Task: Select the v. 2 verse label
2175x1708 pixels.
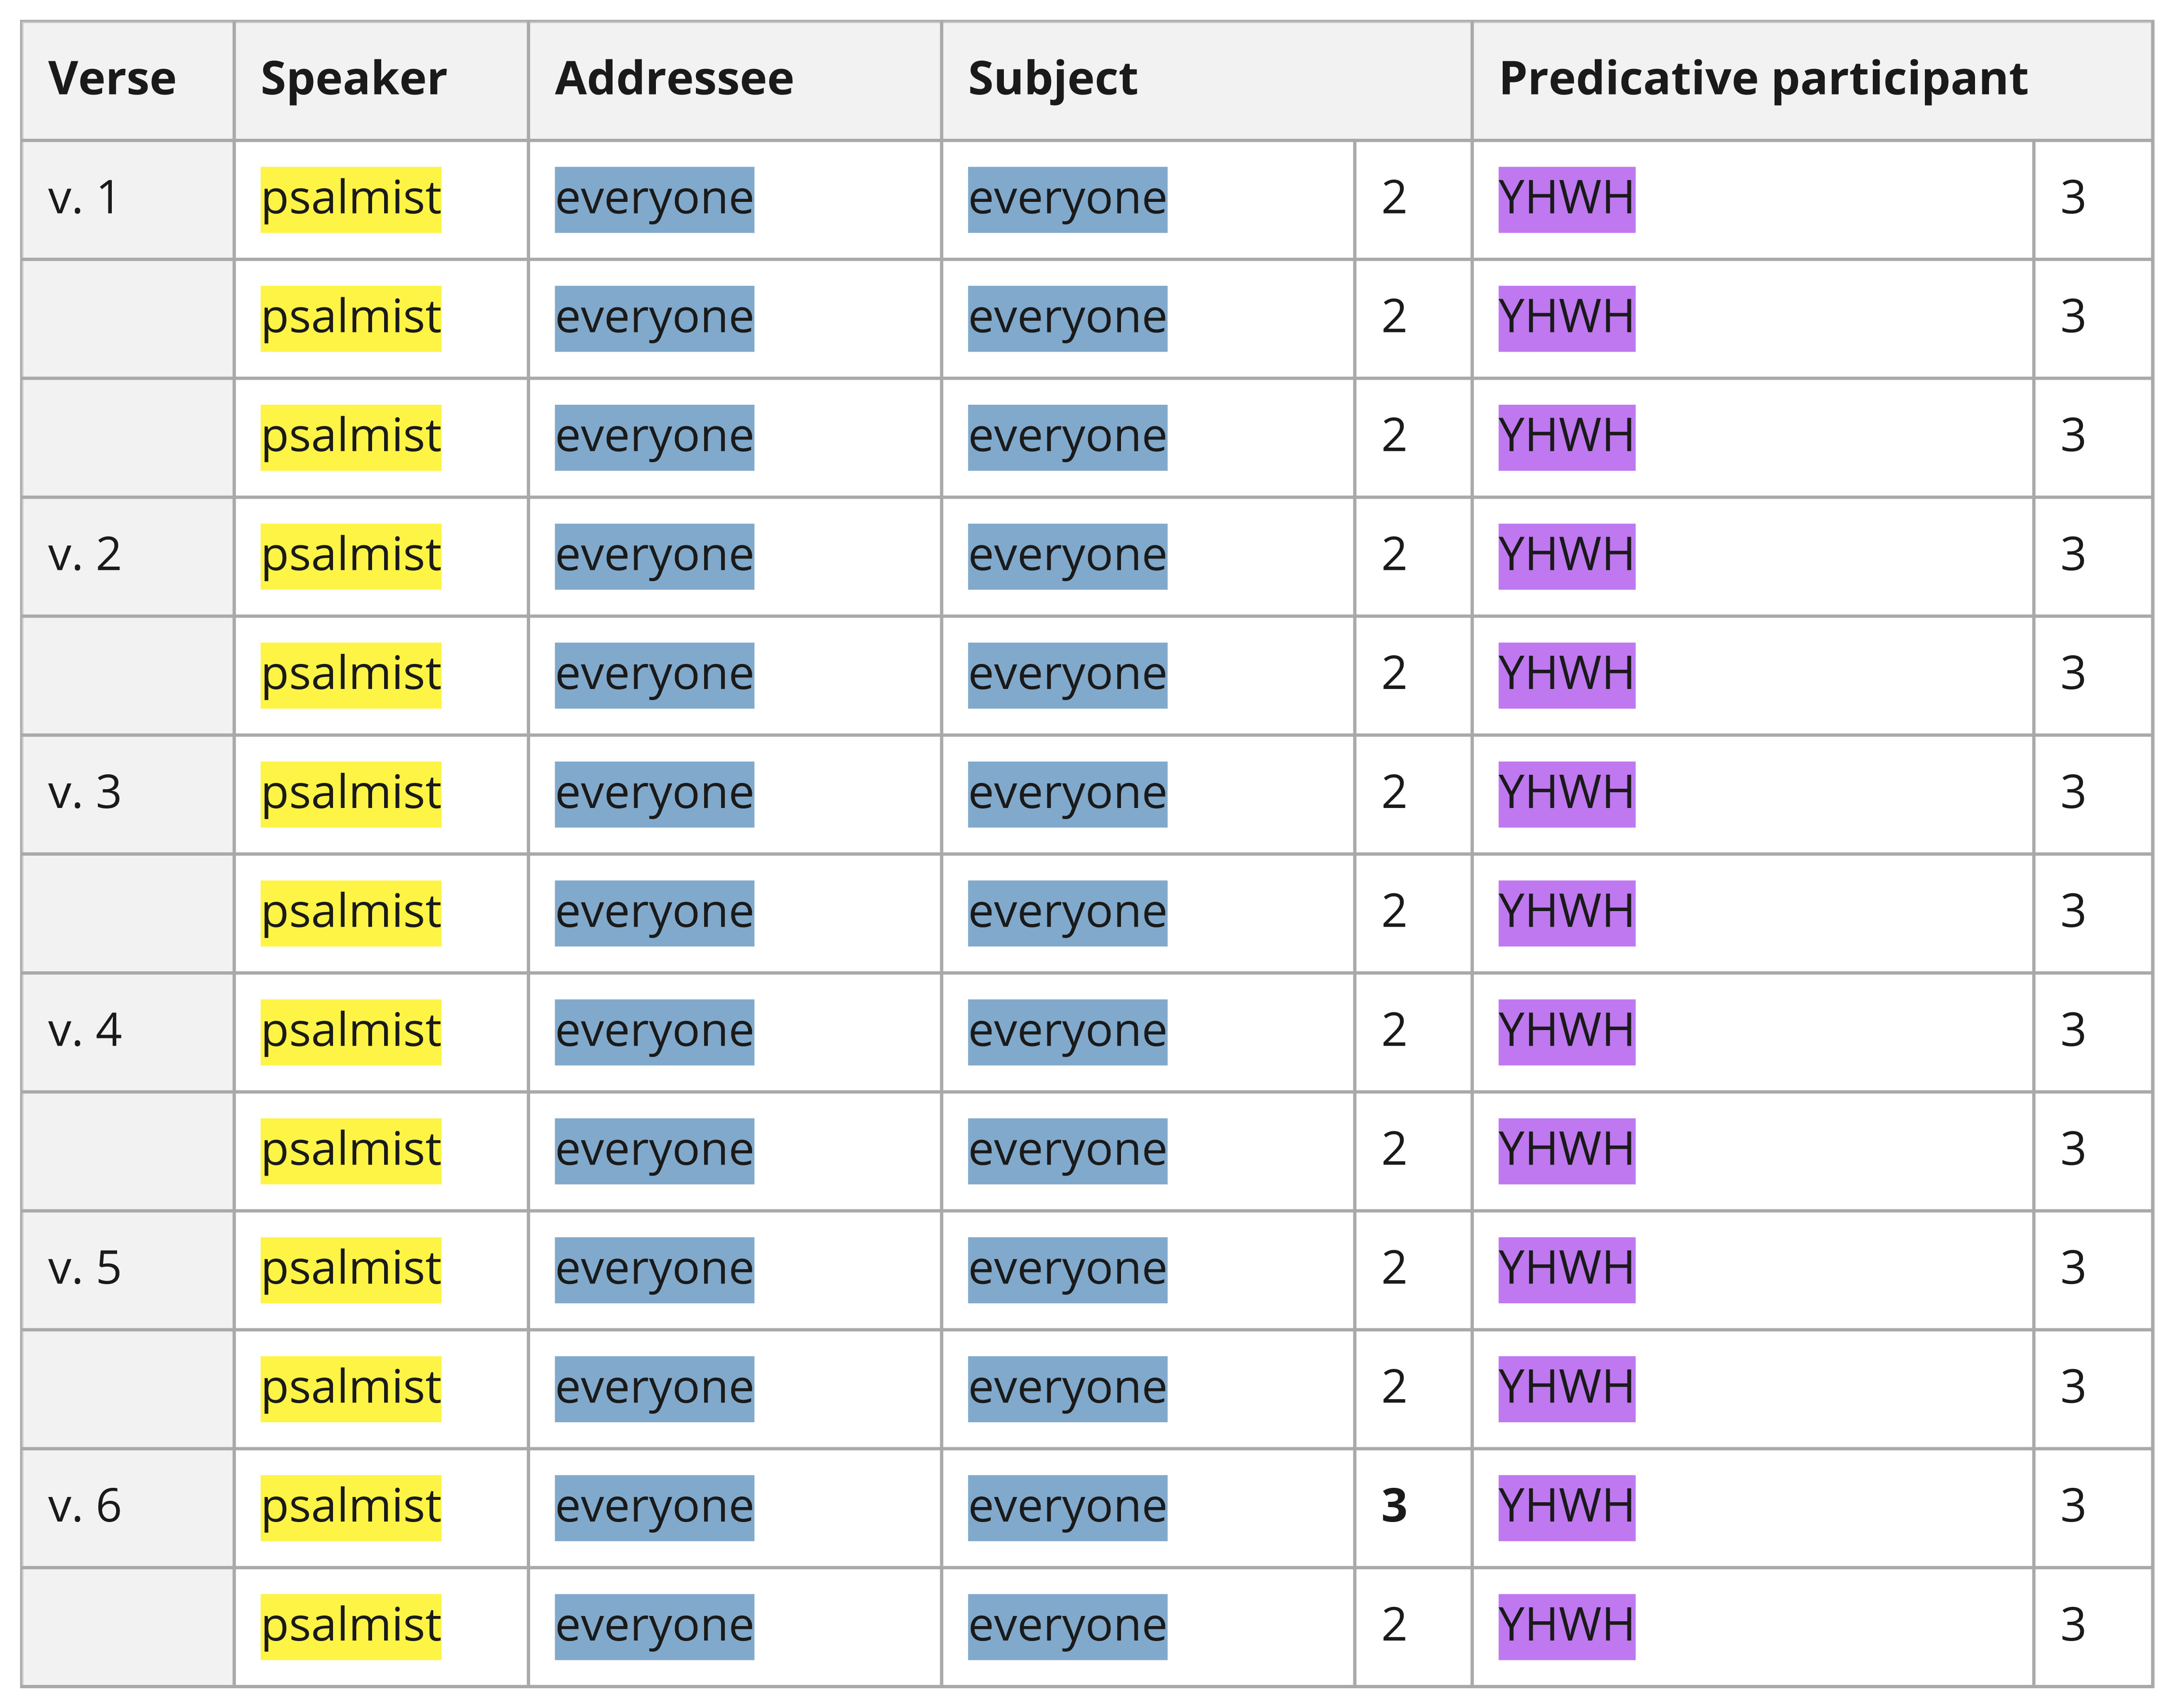Action: 84,555
